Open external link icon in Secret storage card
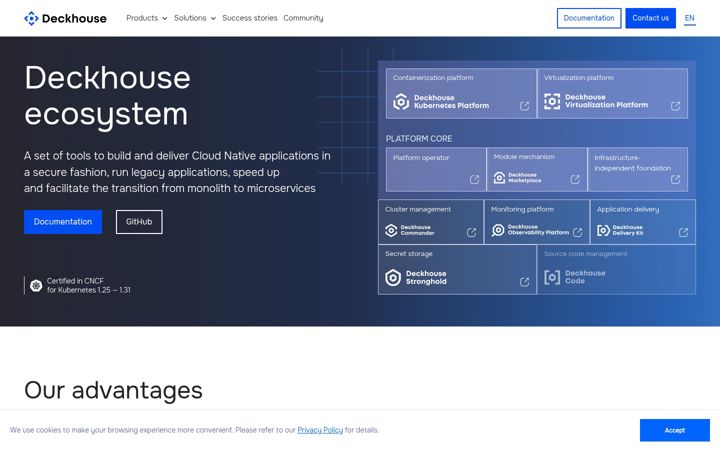The width and height of the screenshot is (720, 450). 524,282
